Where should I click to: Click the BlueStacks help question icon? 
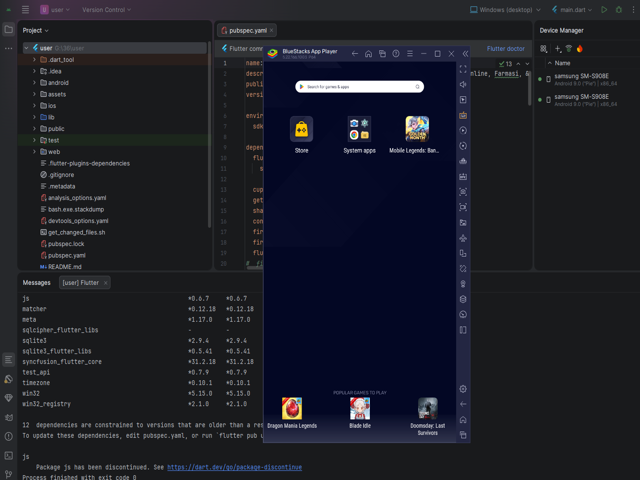point(396,54)
